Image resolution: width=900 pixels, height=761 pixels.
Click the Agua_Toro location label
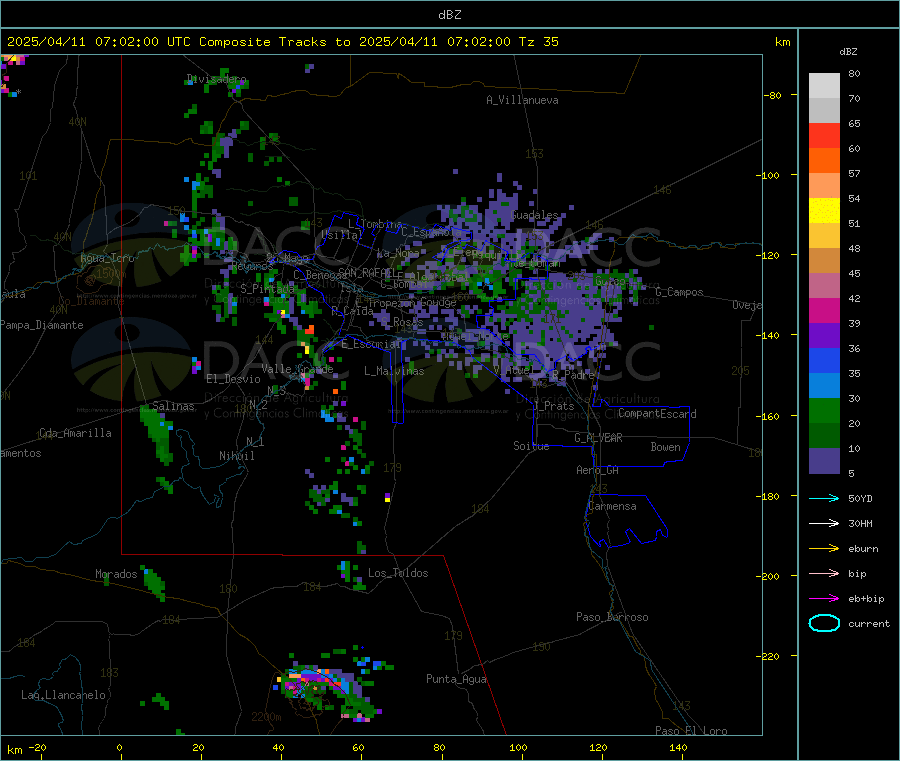(x=107, y=258)
